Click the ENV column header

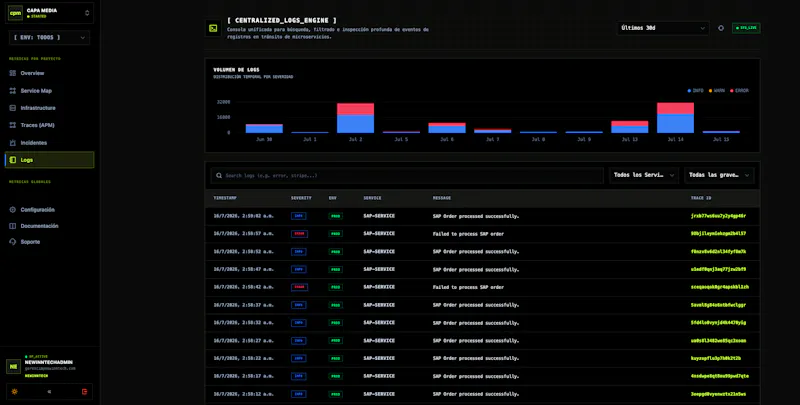click(333, 198)
